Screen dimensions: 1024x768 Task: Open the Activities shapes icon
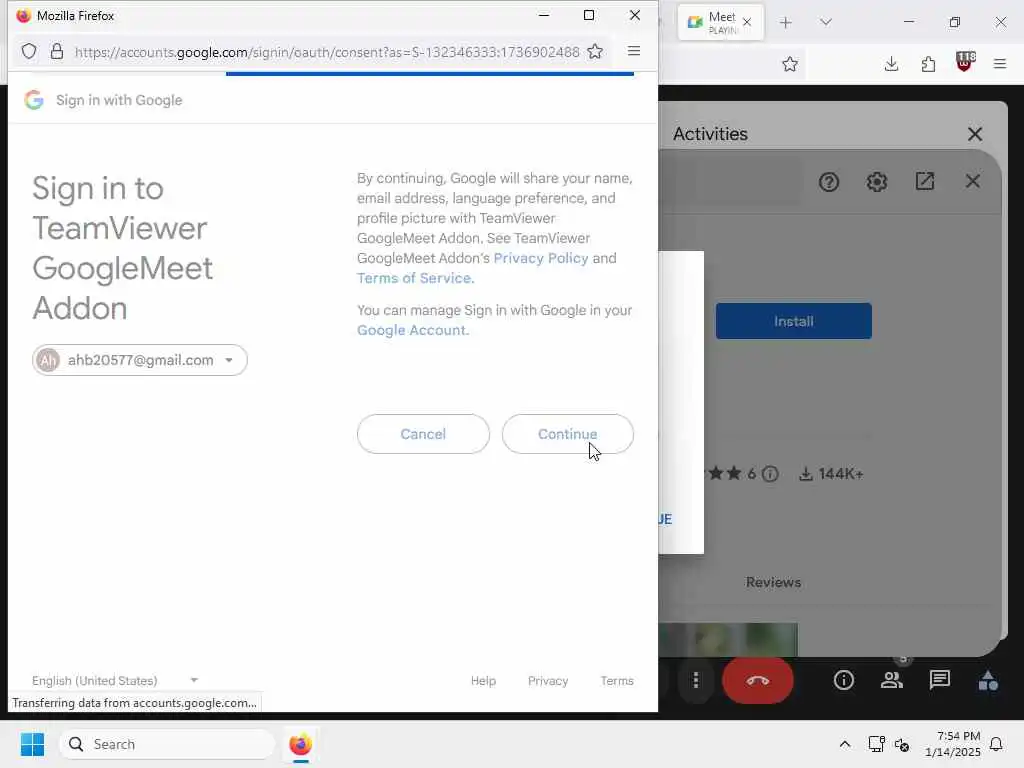pos(987,680)
